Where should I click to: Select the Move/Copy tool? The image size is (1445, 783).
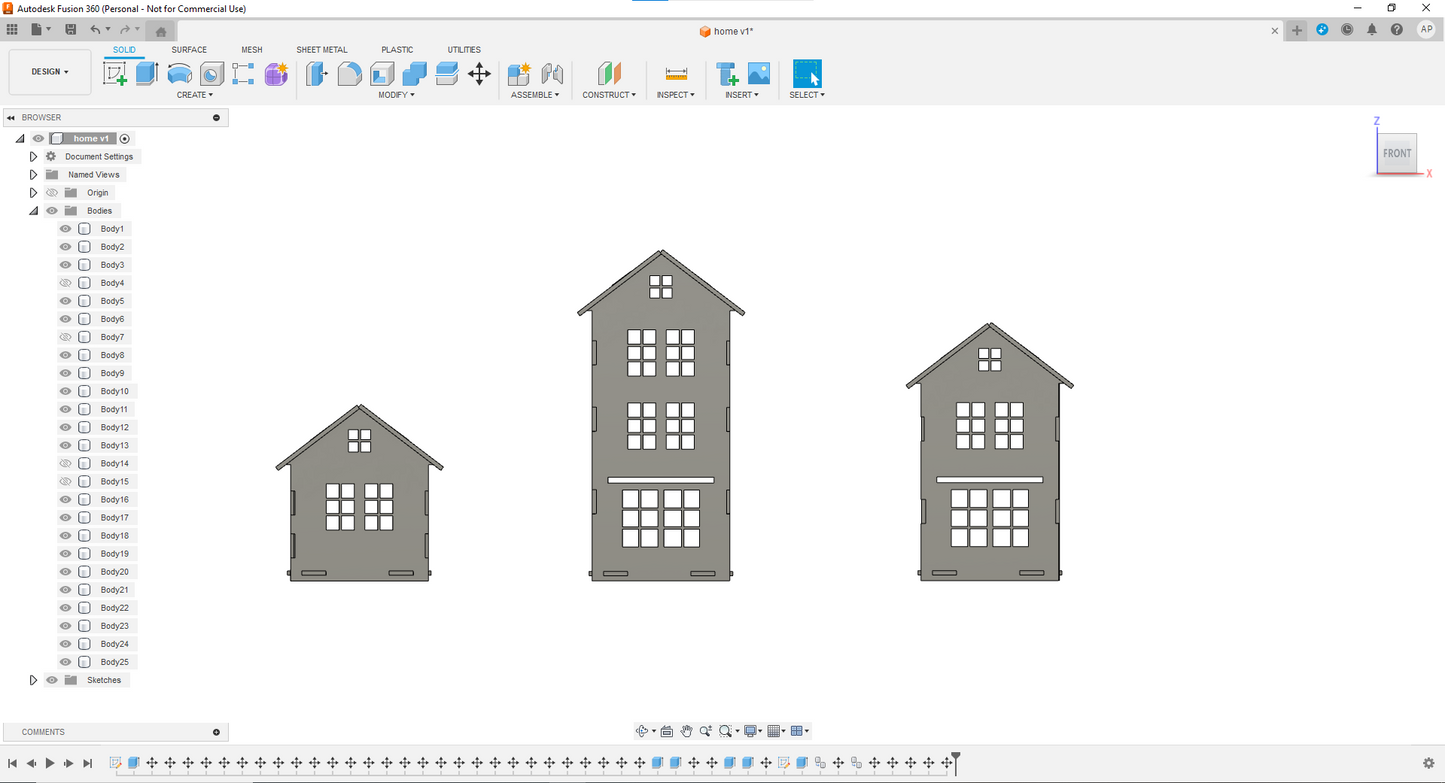tap(479, 73)
